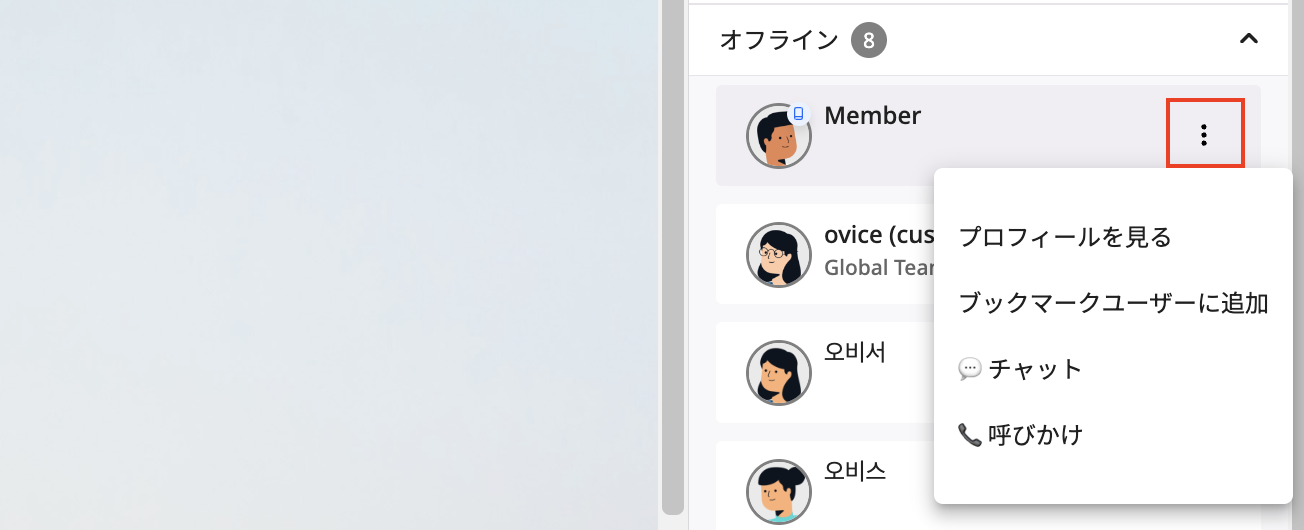Click the Member user name
The width and height of the screenshot is (1304, 530).
click(x=872, y=116)
